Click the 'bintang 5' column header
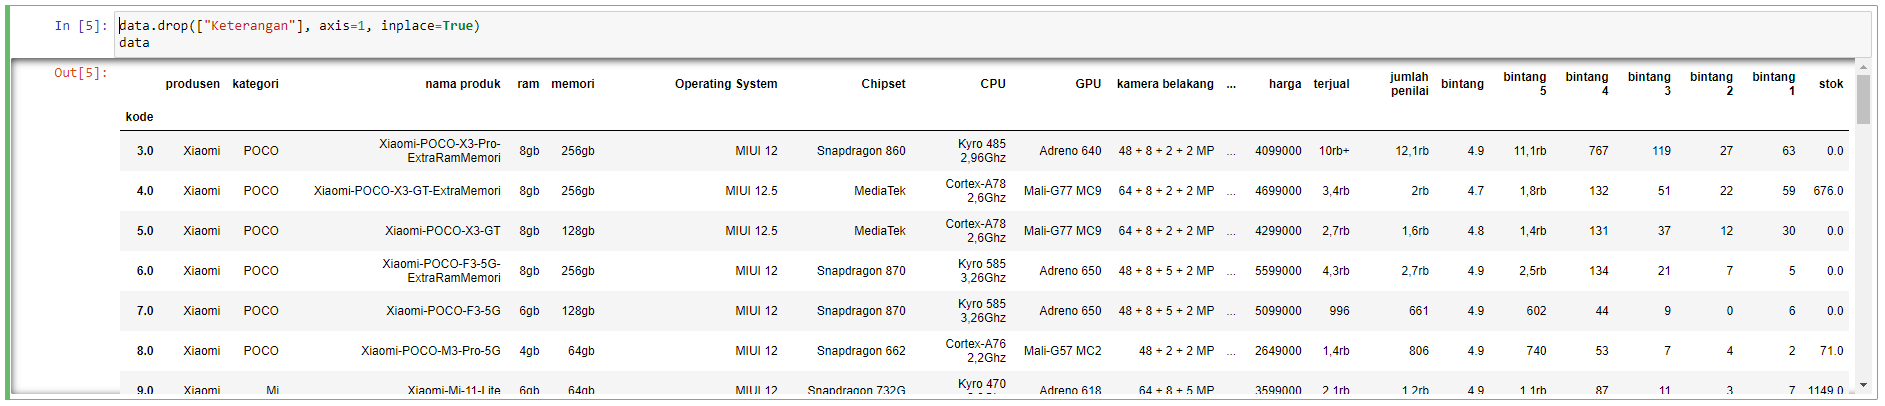Image resolution: width=1885 pixels, height=406 pixels. point(1525,84)
